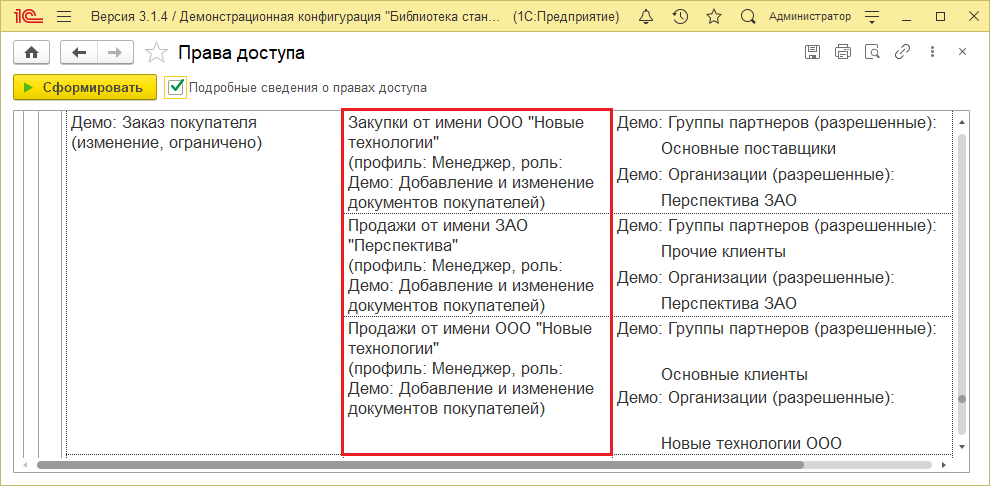Image resolution: width=990 pixels, height=486 pixels.
Task: Click value Основные поставщики
Action: (x=749, y=149)
